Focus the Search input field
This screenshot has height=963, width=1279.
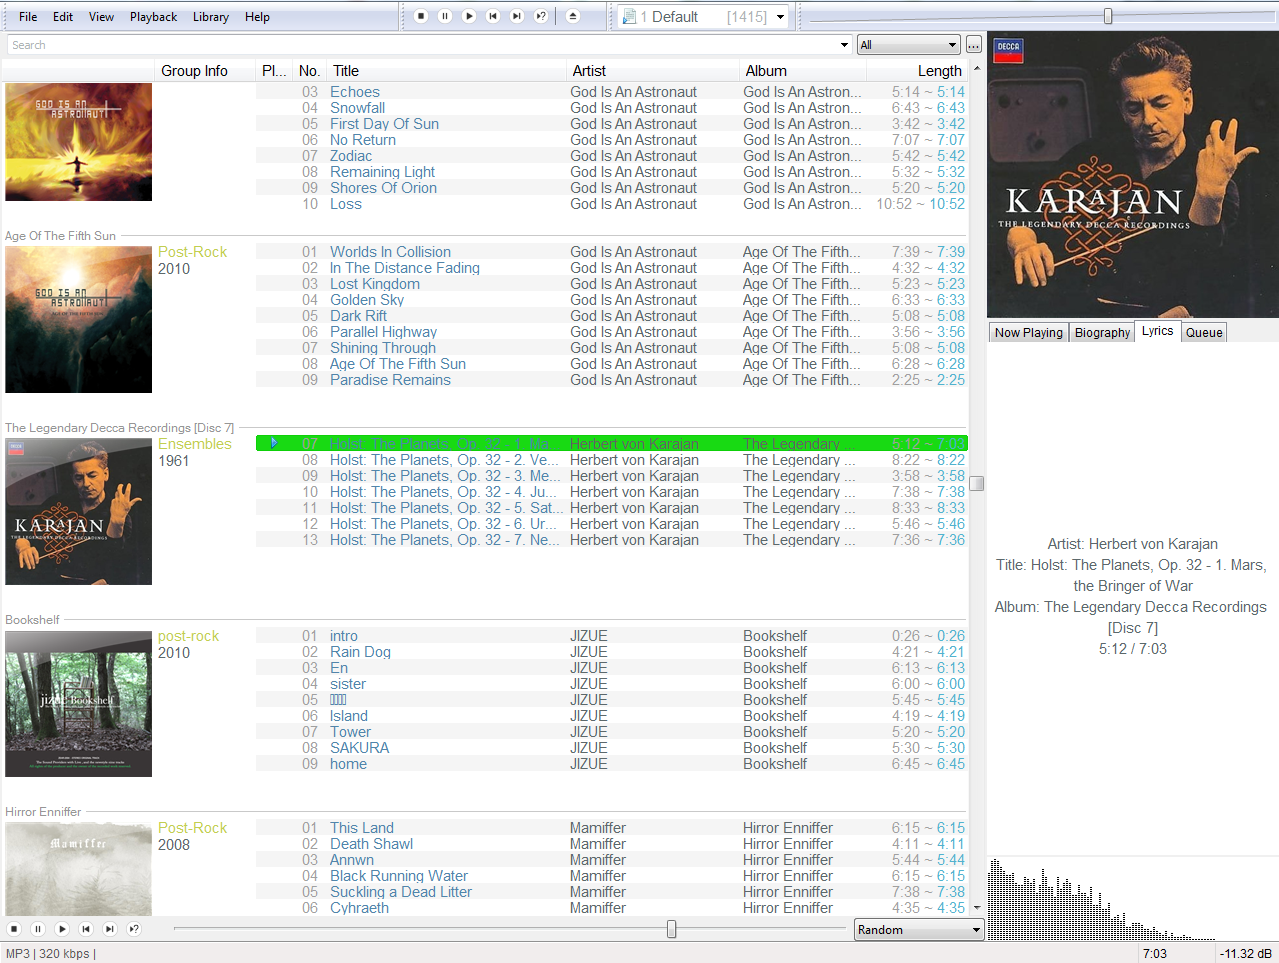pyautogui.click(x=422, y=45)
